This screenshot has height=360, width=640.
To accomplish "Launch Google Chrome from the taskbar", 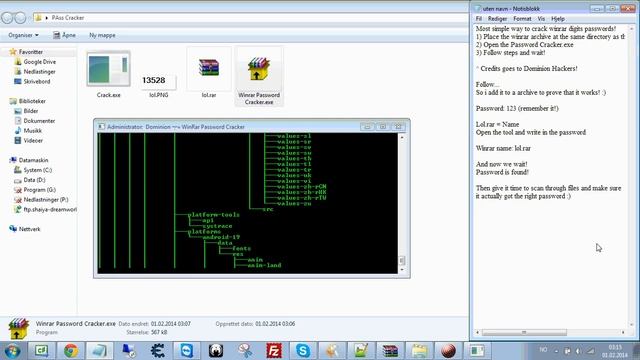I will click(71, 351).
